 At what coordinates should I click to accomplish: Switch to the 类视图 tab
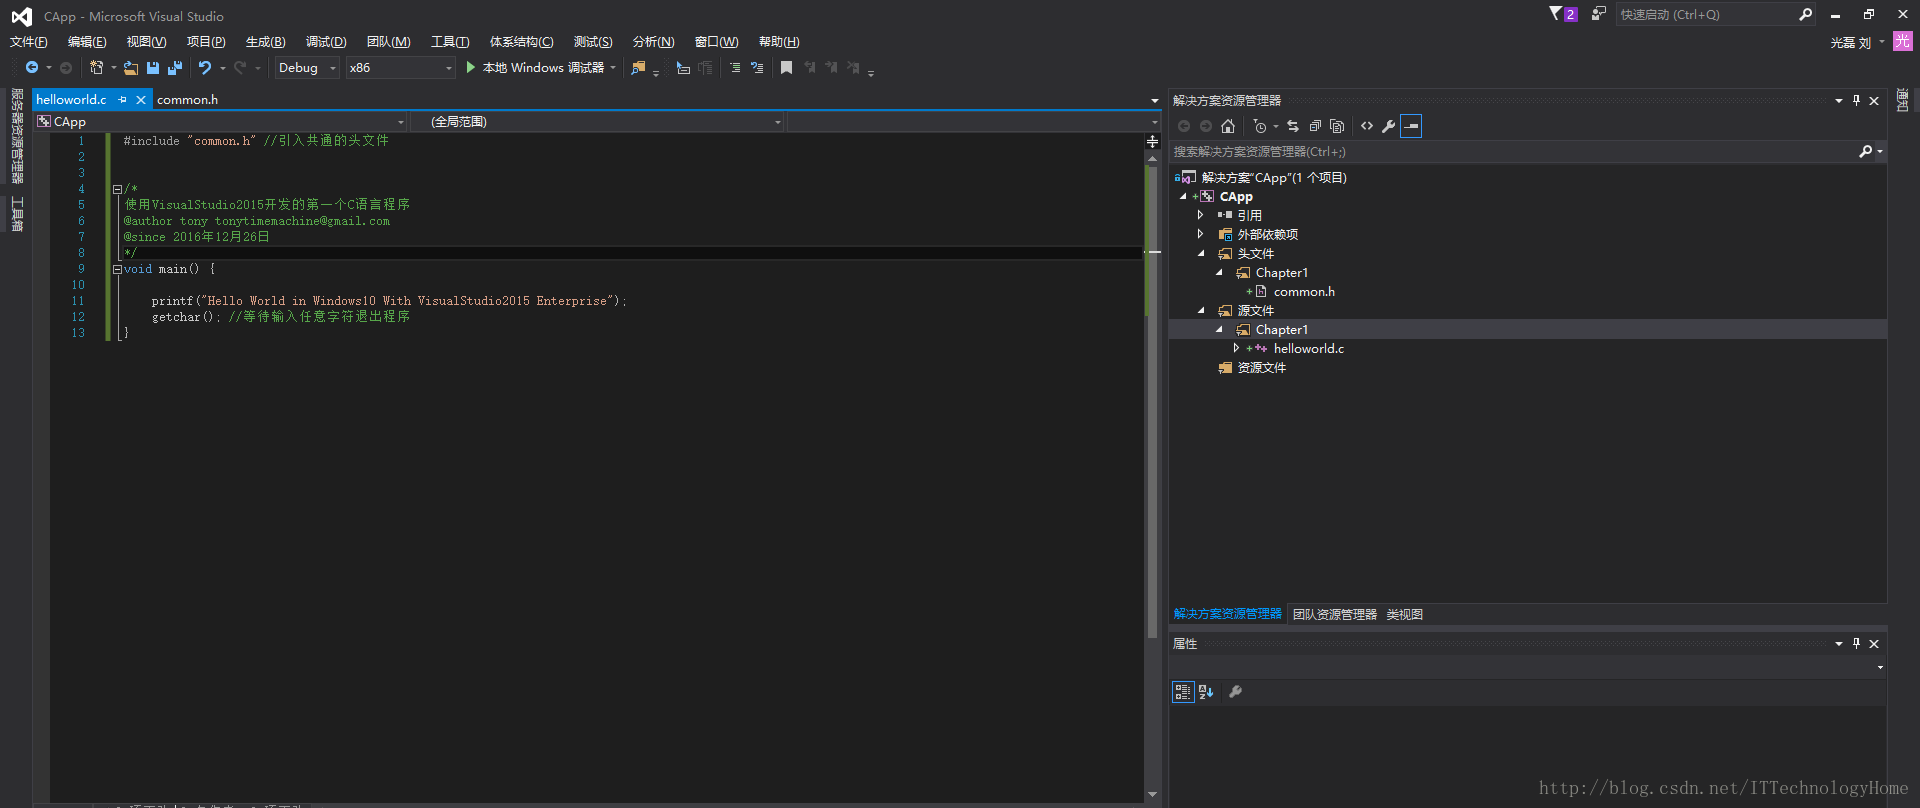pos(1404,615)
